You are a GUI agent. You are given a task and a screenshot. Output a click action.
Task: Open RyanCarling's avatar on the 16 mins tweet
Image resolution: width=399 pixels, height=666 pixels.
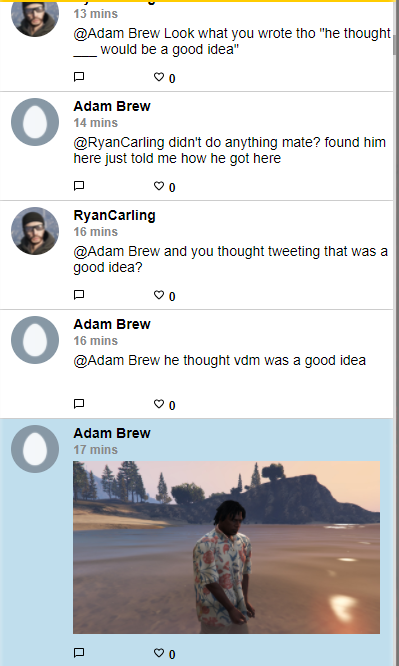[35, 231]
